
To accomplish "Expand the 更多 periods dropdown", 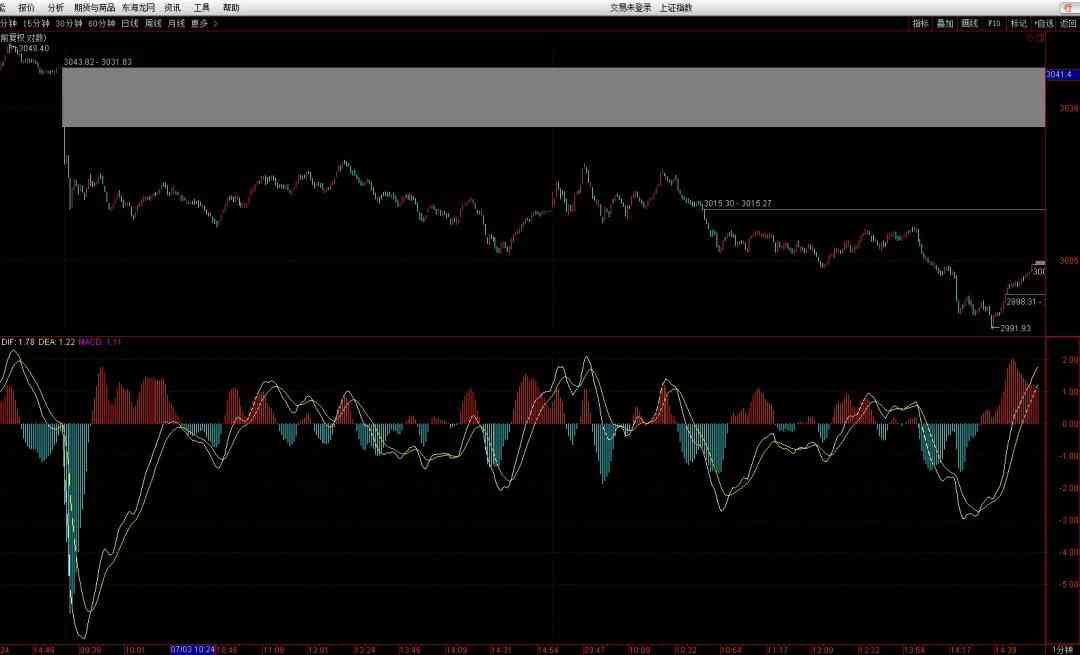I will [202, 22].
